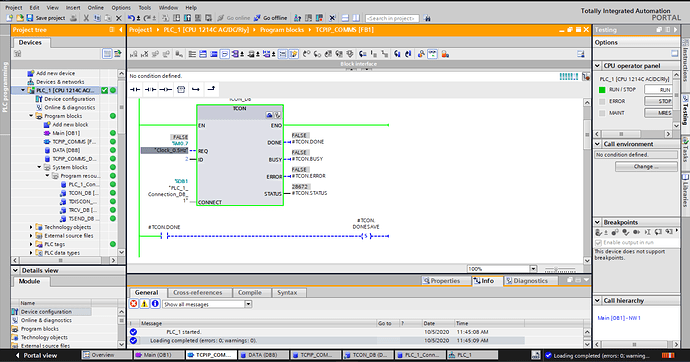This screenshot has width=690, height=362.
Task: Toggle information messages filter icon
Action: (155, 304)
